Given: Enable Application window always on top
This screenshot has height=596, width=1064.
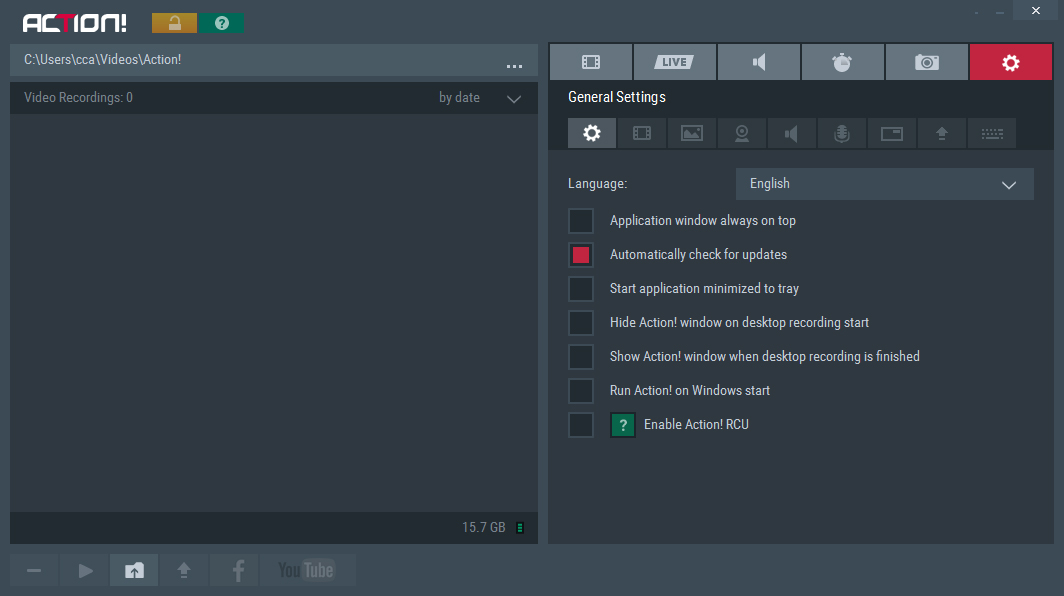Looking at the screenshot, I should coord(581,221).
